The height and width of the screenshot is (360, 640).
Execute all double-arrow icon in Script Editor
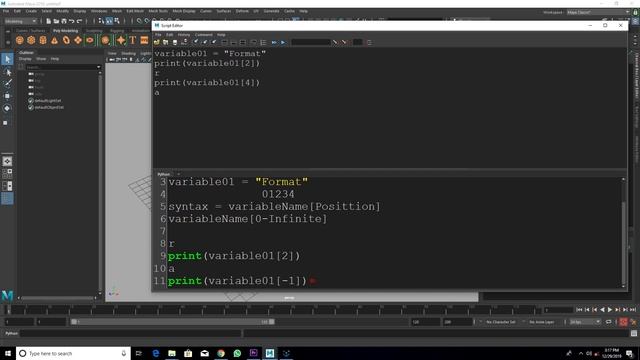point(274,42)
